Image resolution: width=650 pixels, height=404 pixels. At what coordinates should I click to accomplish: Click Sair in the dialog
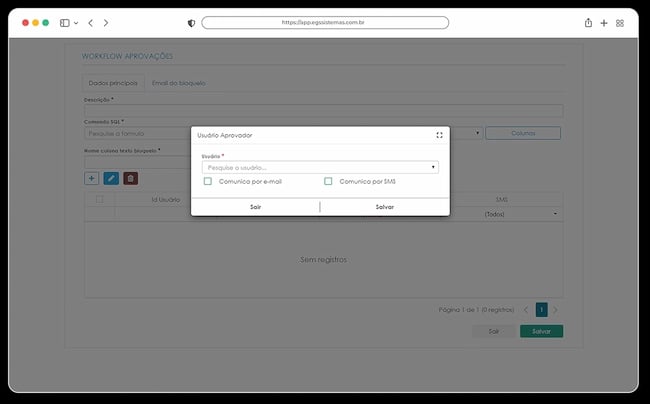point(255,207)
